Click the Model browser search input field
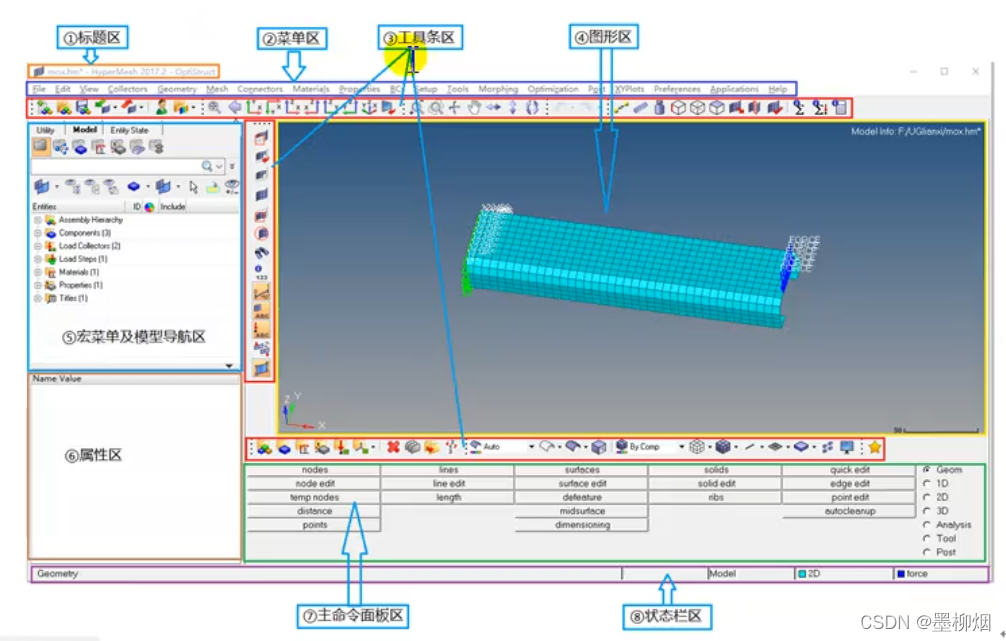 [115, 166]
